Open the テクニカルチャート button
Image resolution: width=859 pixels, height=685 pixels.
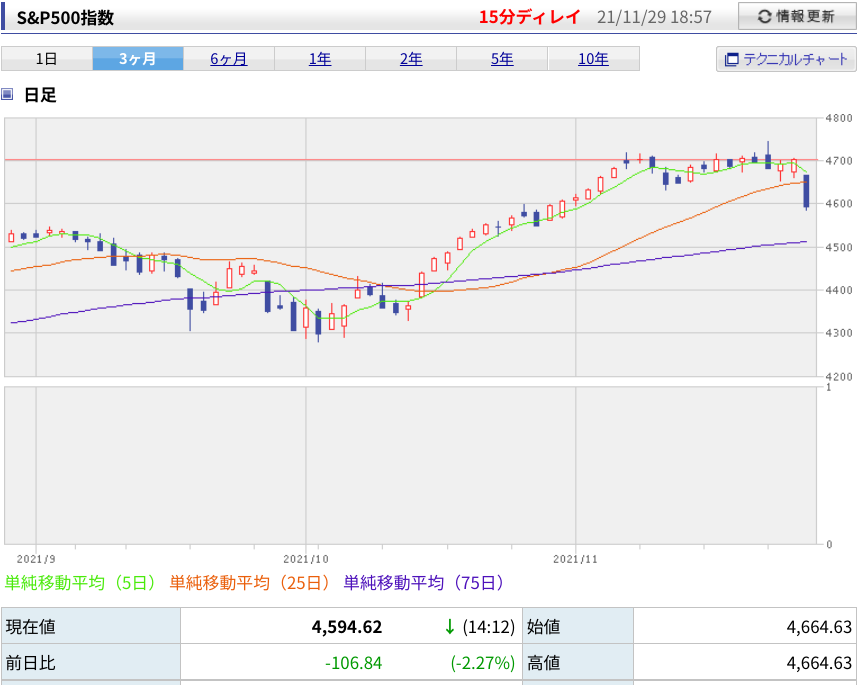click(x=786, y=59)
